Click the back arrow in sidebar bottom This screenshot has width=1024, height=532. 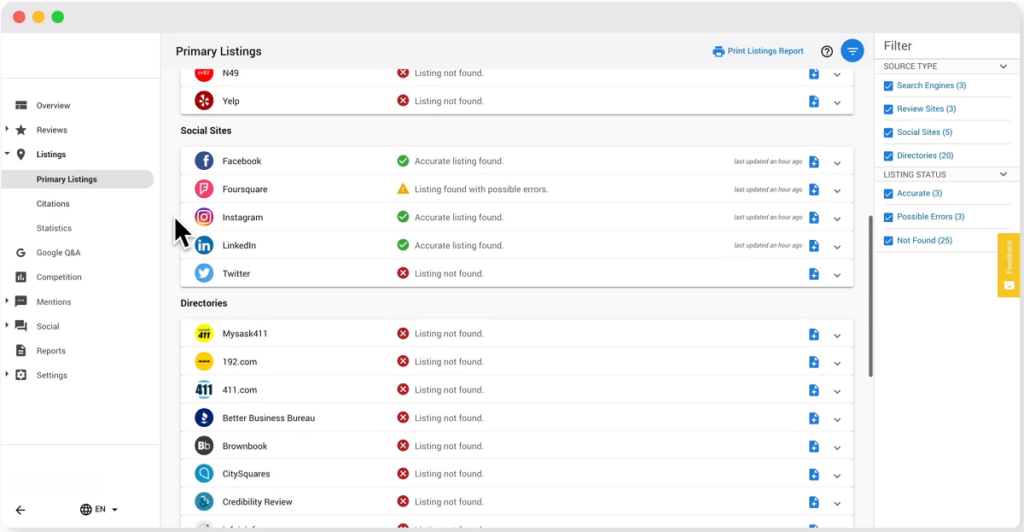(20, 510)
